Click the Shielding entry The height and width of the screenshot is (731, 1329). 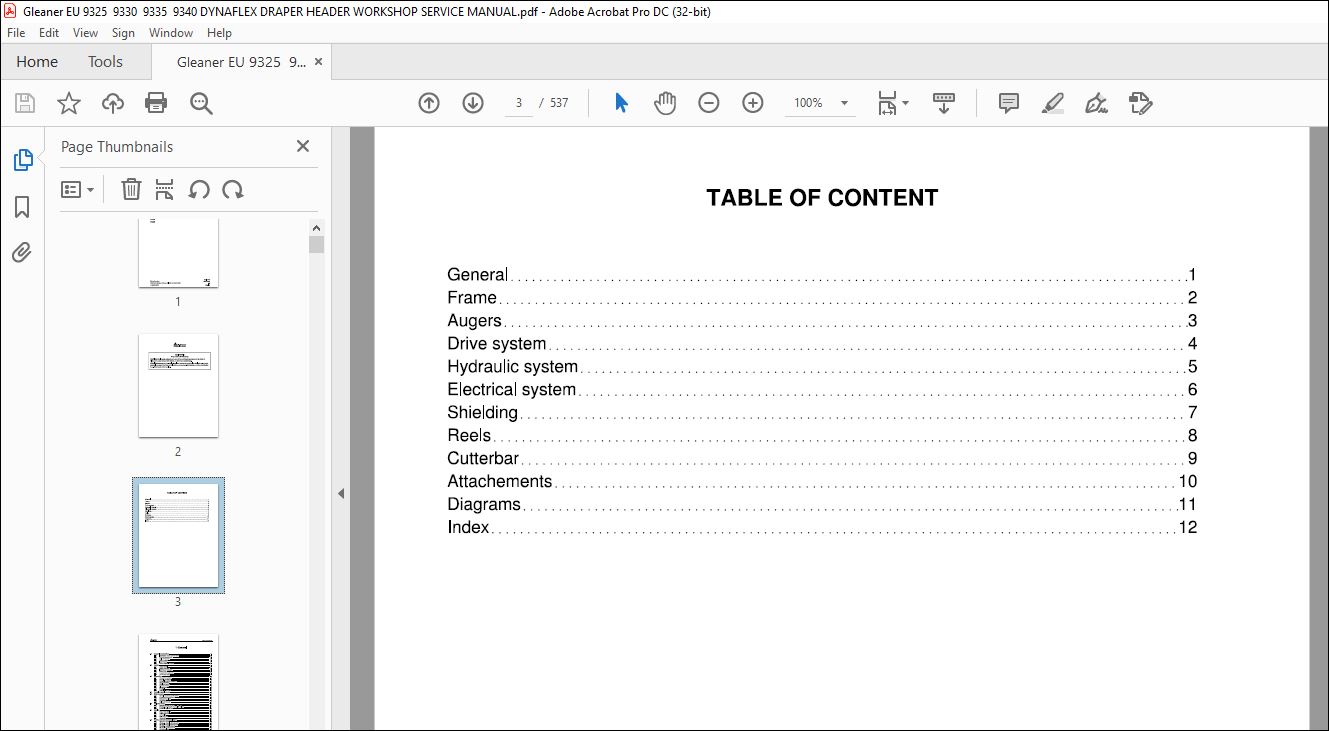point(822,413)
